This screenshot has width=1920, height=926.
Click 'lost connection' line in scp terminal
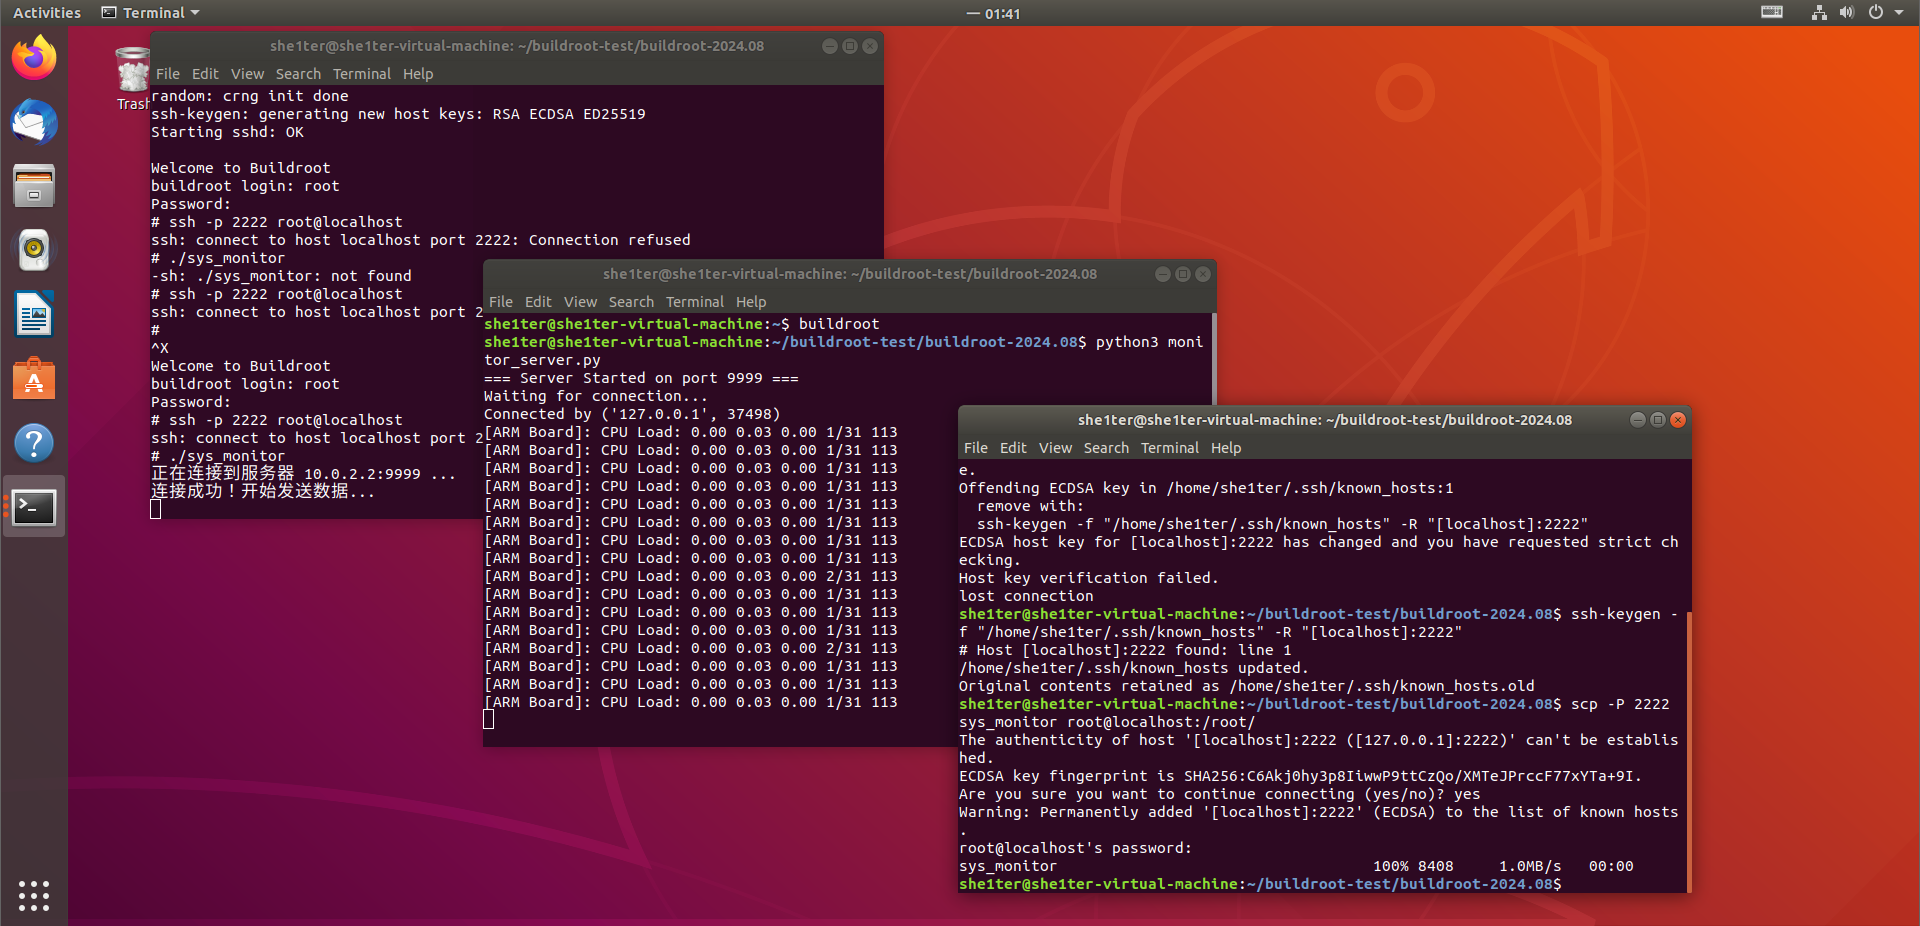pyautogui.click(x=1026, y=596)
